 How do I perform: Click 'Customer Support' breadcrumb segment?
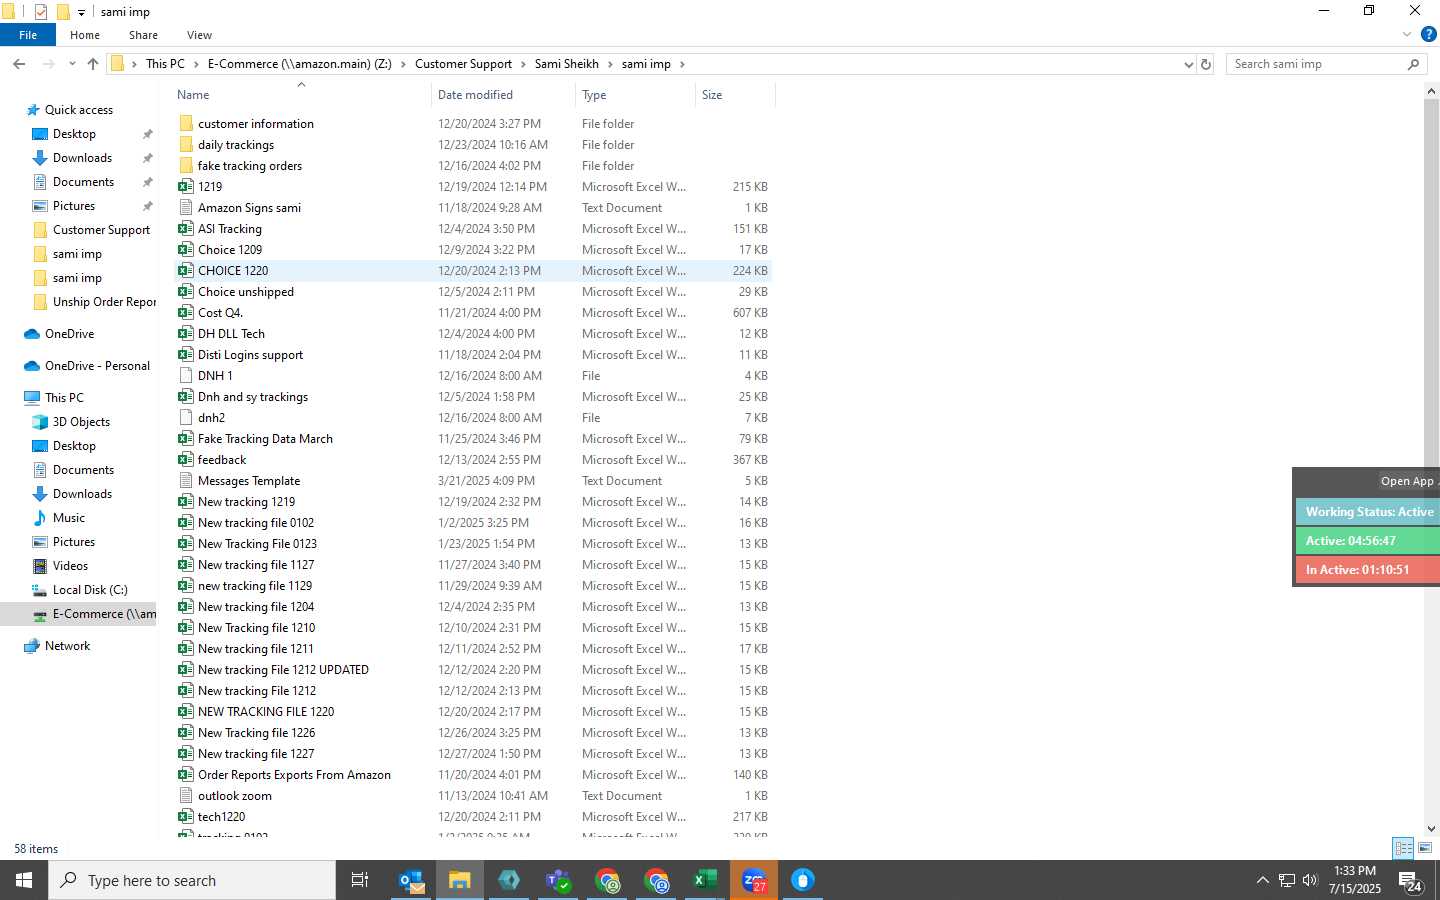point(463,64)
